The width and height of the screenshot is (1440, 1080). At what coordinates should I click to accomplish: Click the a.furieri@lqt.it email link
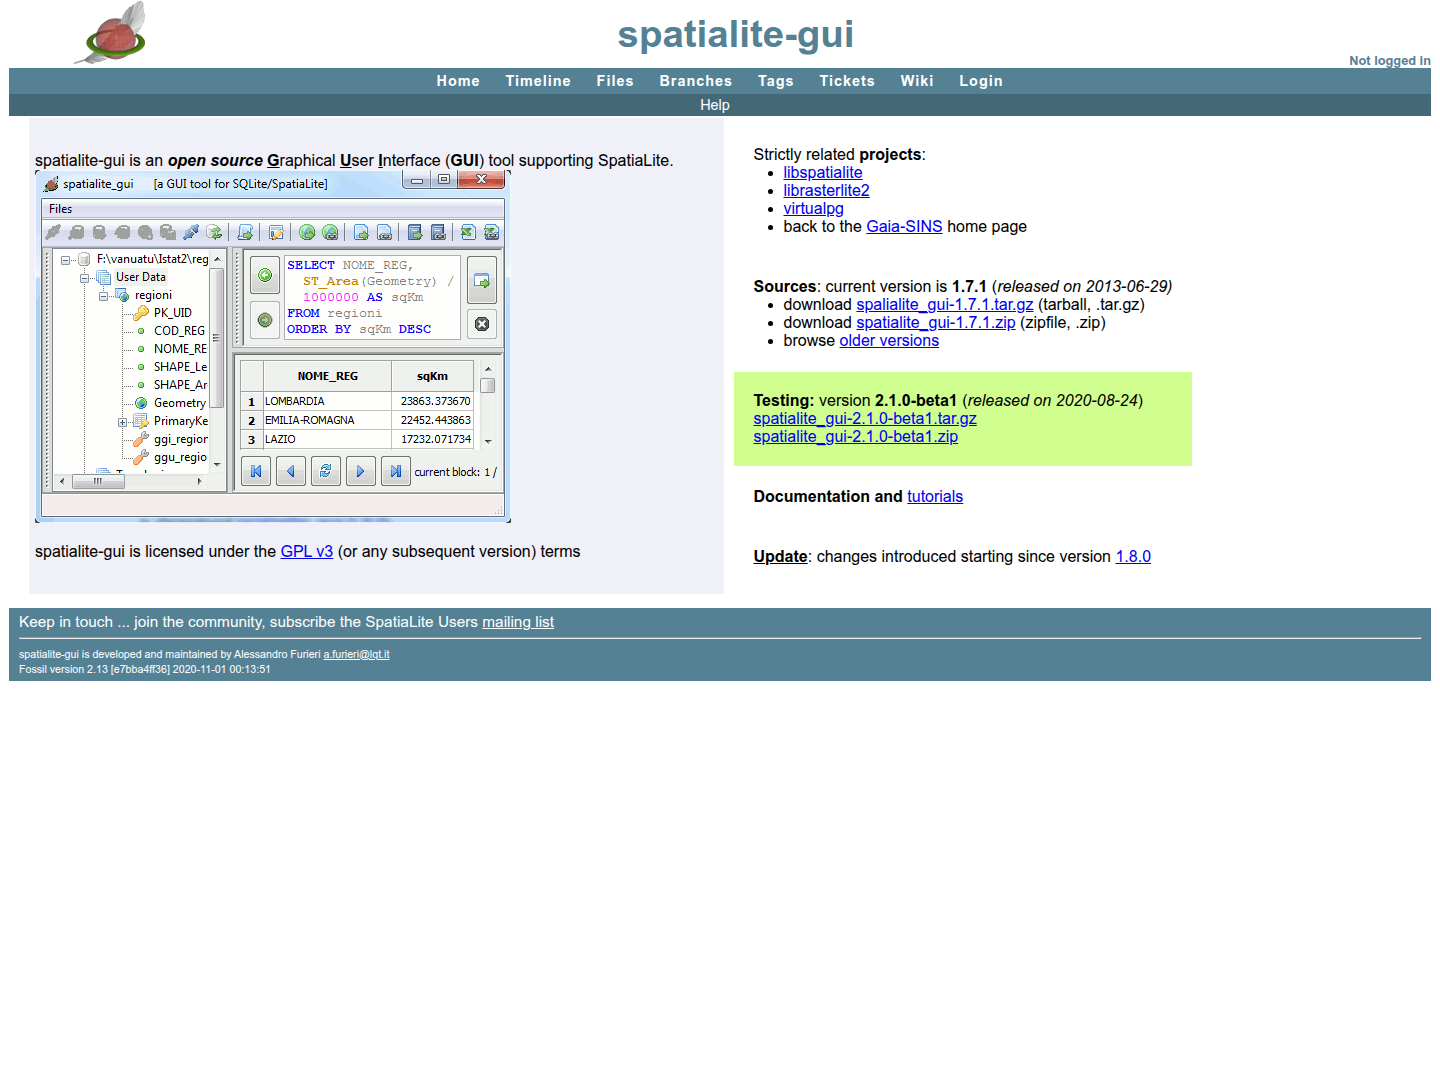pyautogui.click(x=356, y=655)
